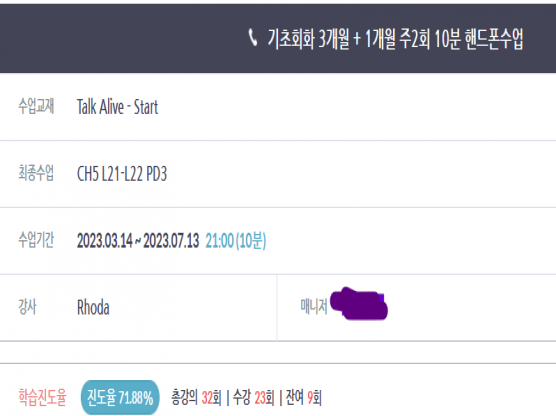The width and height of the screenshot is (556, 416).
Task: Select the 수업교재 label
Action: tap(36, 106)
